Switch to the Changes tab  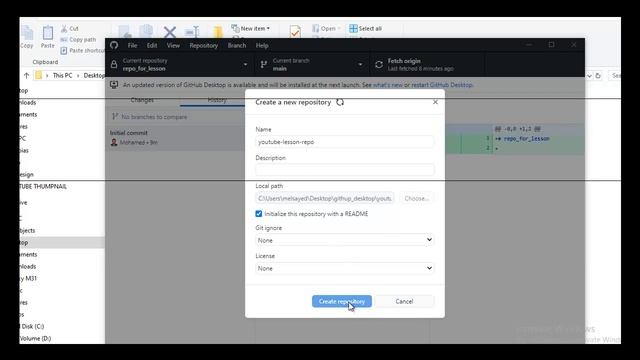tap(142, 100)
